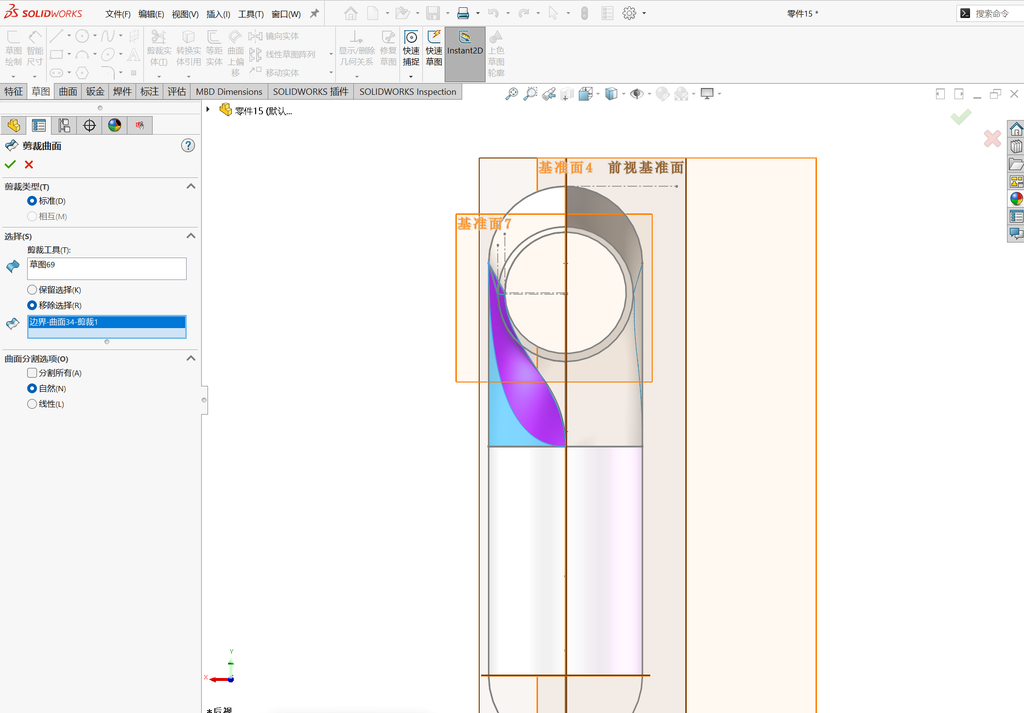Collapse the 曲面分割选项(O) section
Viewport: 1024px width, 713px height.
[x=191, y=358]
